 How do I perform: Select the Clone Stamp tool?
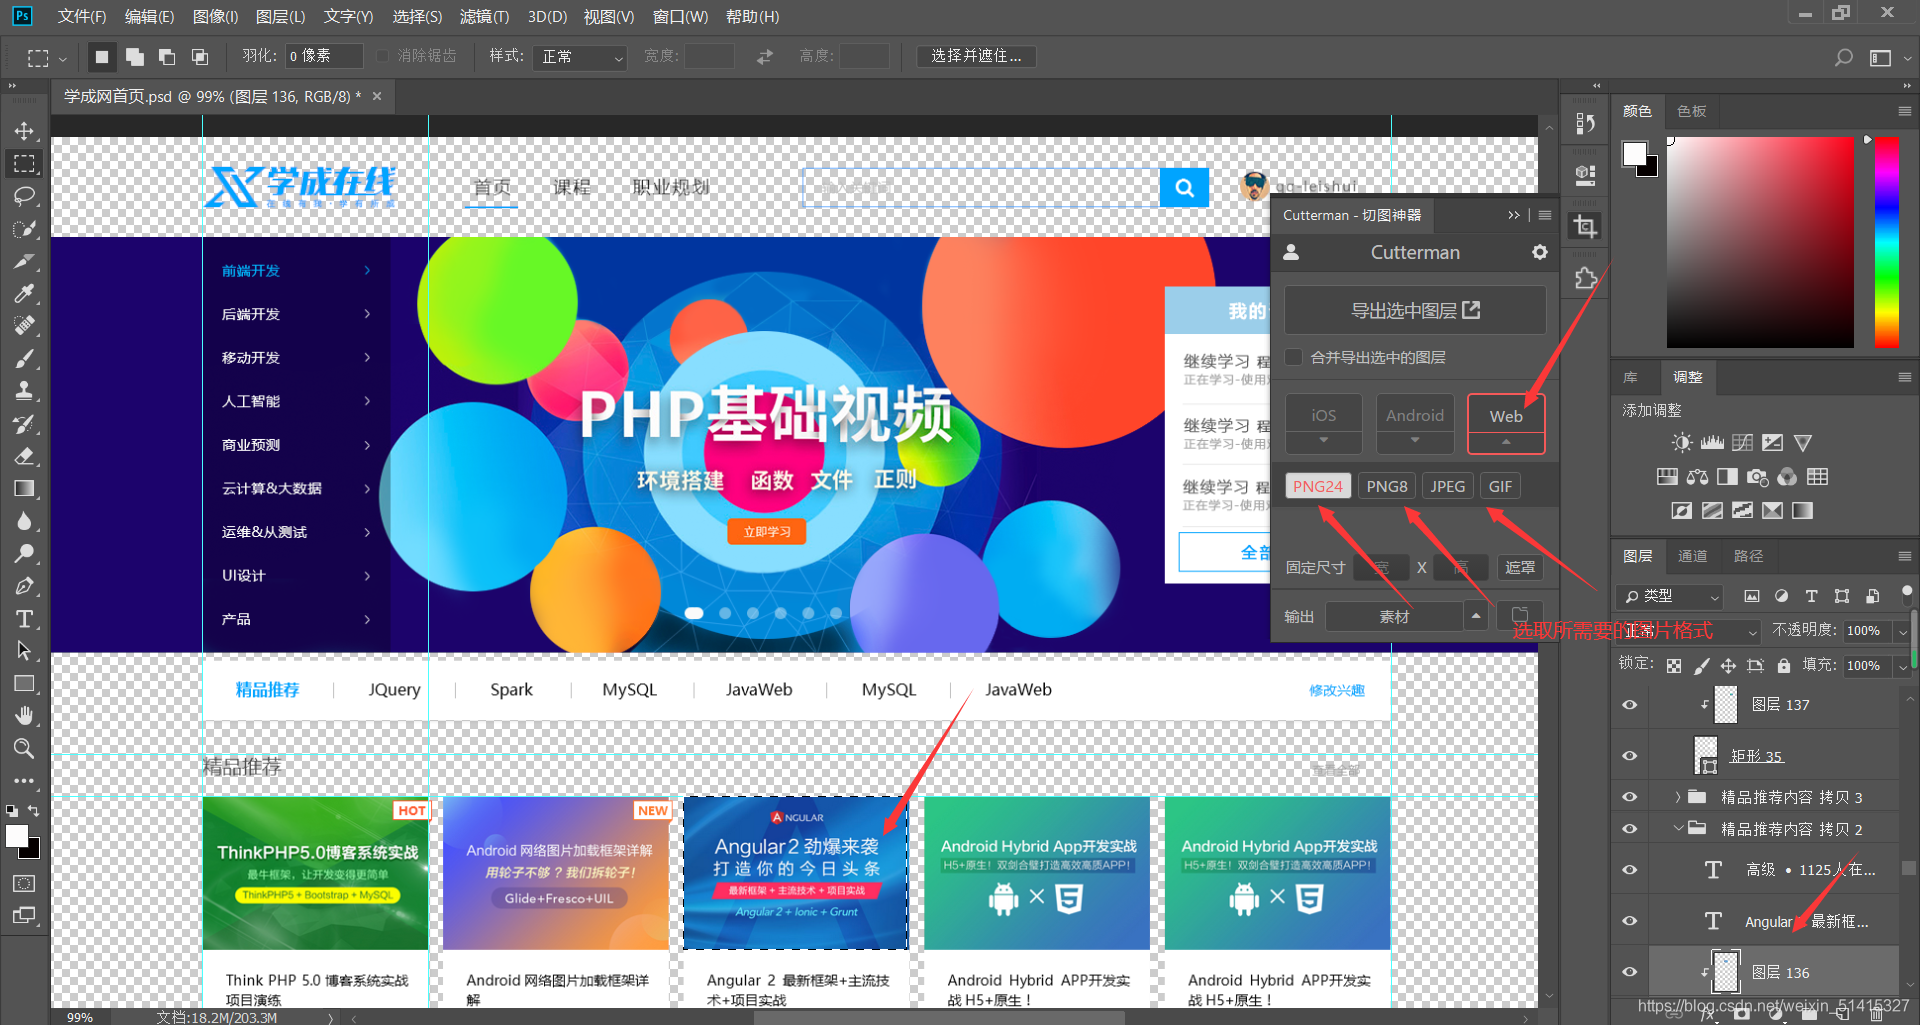pyautogui.click(x=24, y=391)
